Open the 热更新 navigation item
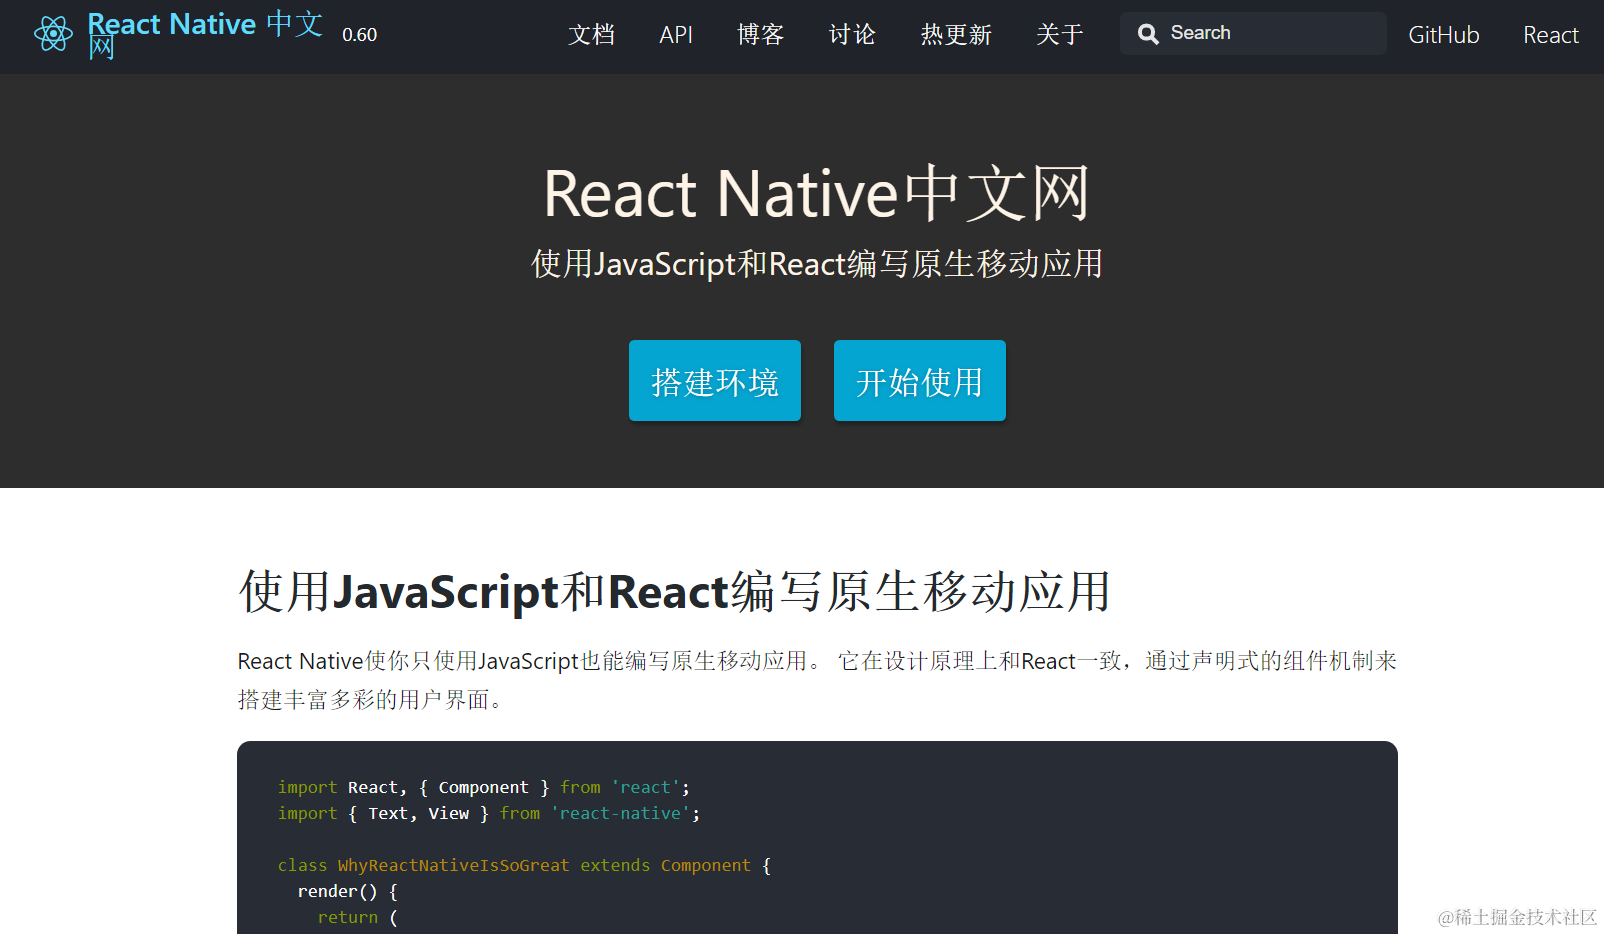 click(x=956, y=35)
